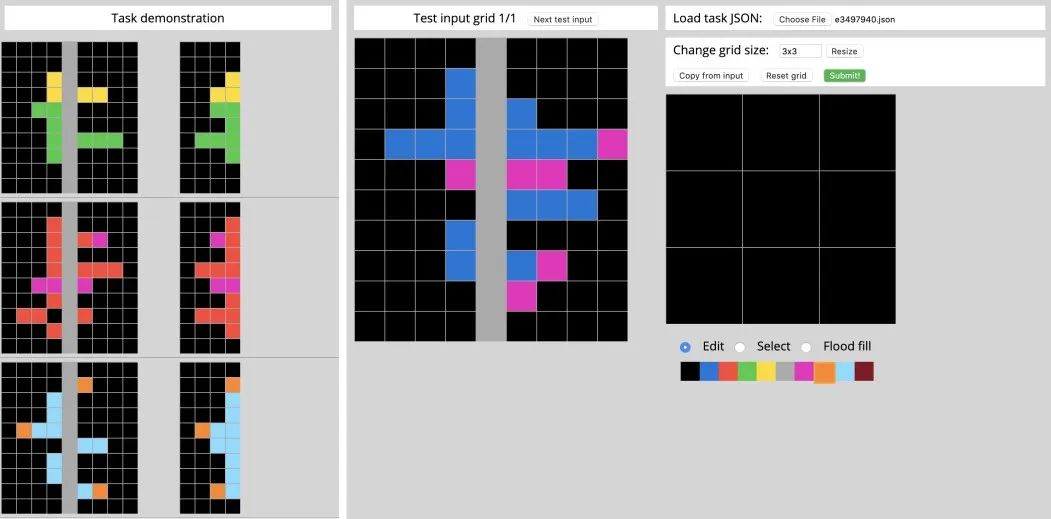Click the Task demonstration header
1051x519 pixels.
tap(168, 18)
